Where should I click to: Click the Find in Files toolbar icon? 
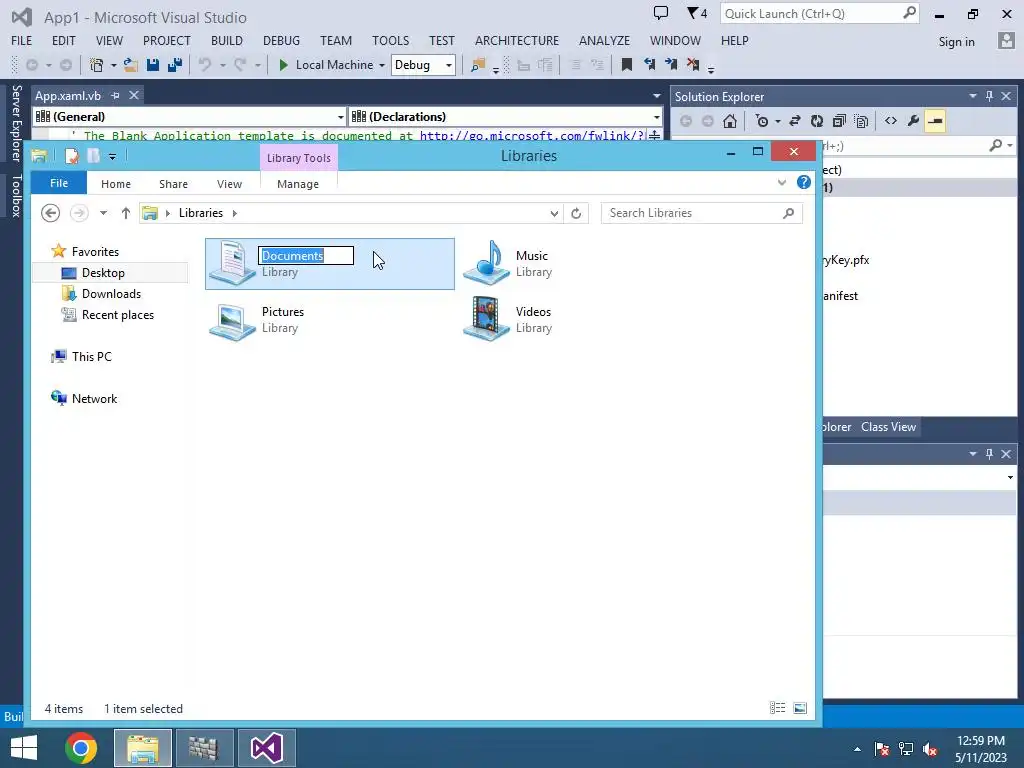point(478,65)
